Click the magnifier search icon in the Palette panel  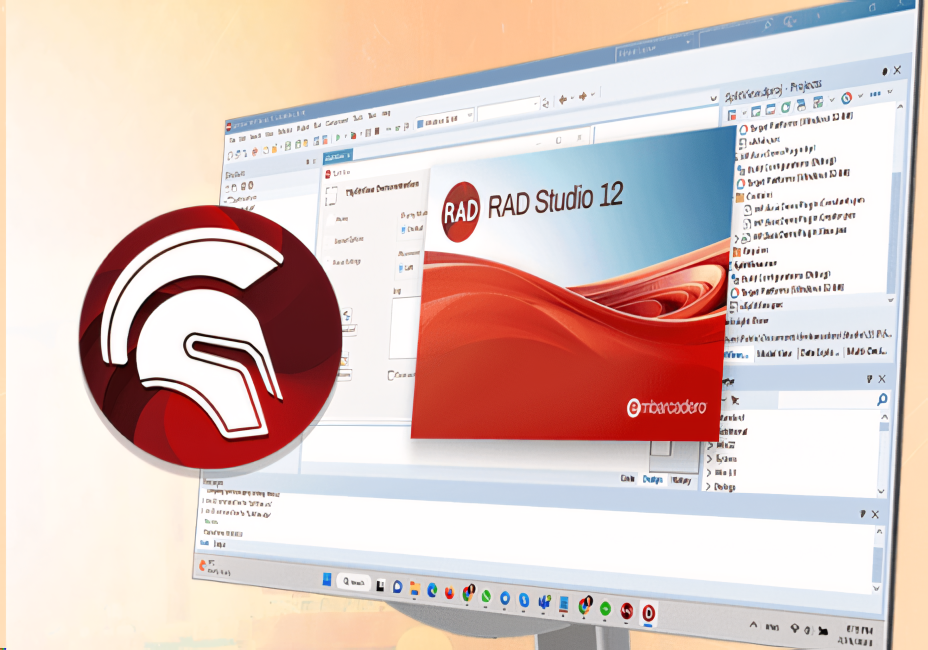[x=882, y=400]
